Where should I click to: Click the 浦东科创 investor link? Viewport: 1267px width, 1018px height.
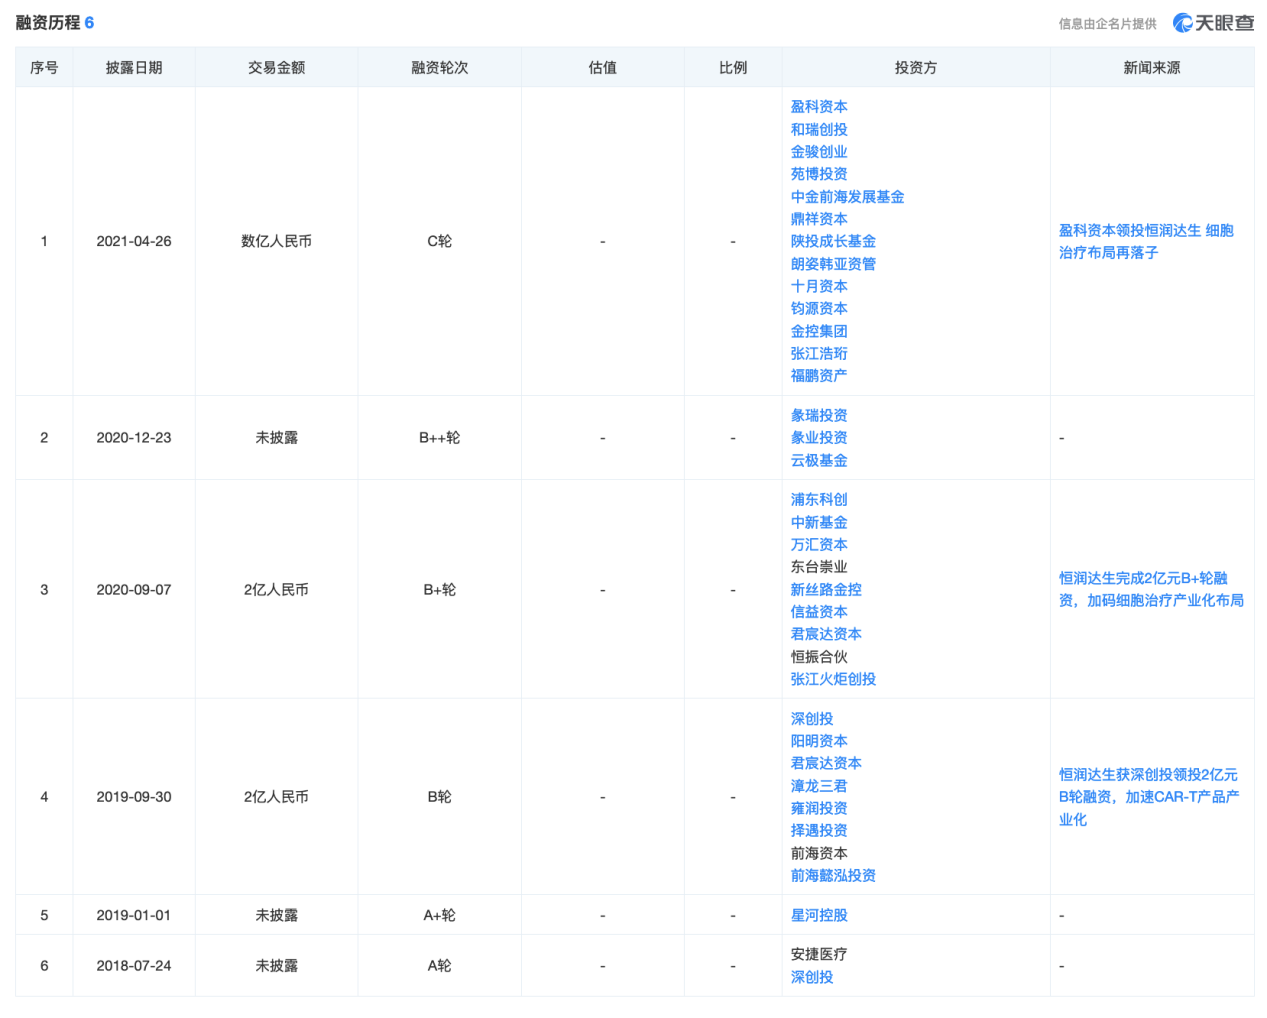click(819, 500)
